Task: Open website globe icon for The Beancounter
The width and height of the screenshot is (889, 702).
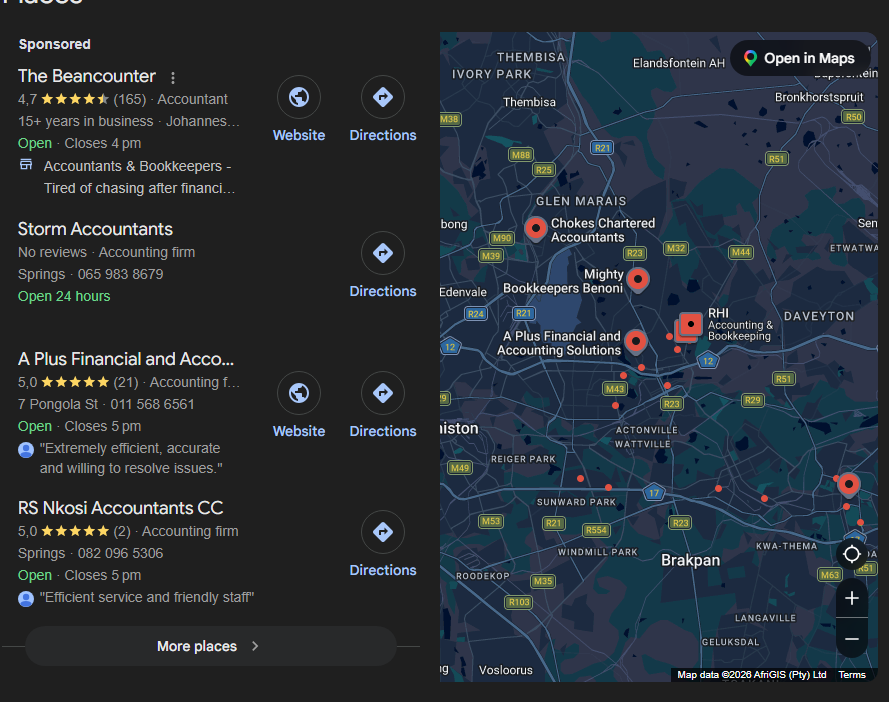Action: pos(299,97)
